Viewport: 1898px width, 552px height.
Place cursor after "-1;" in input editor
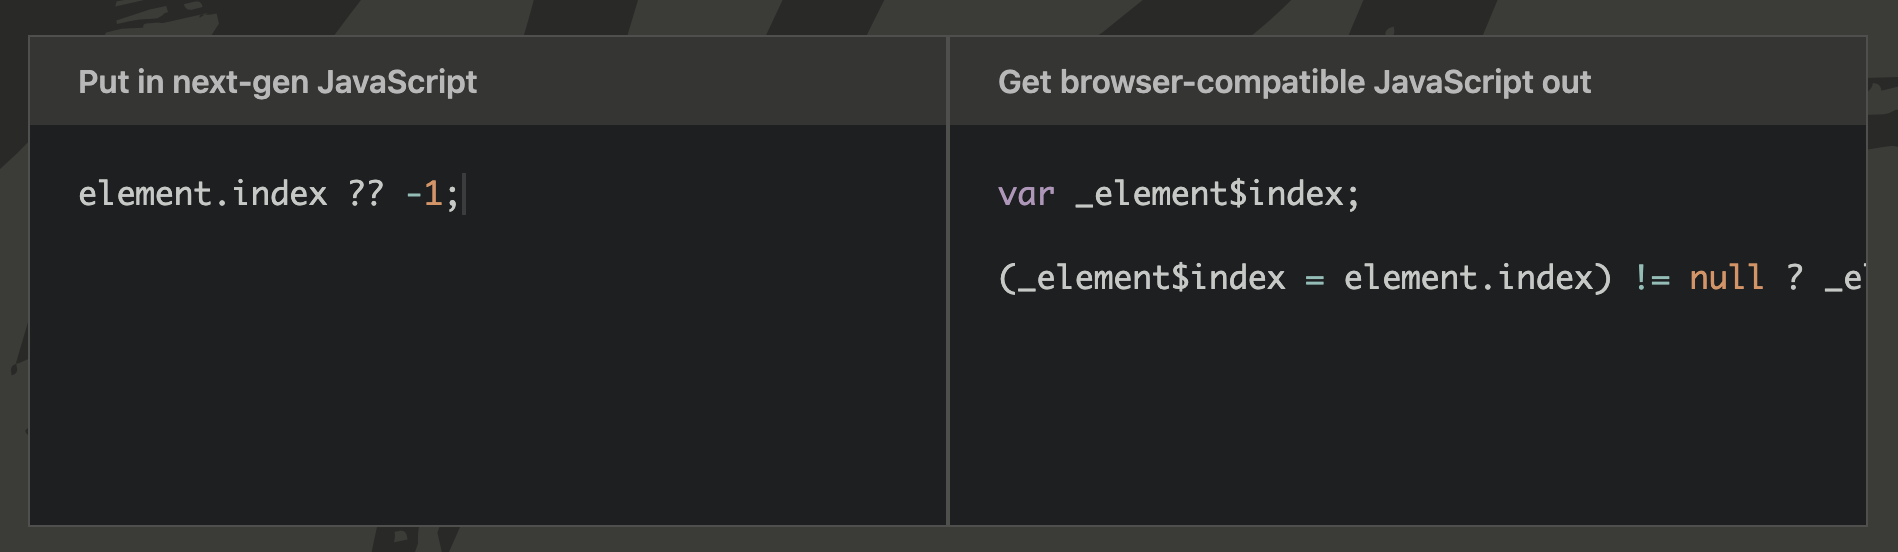(463, 194)
